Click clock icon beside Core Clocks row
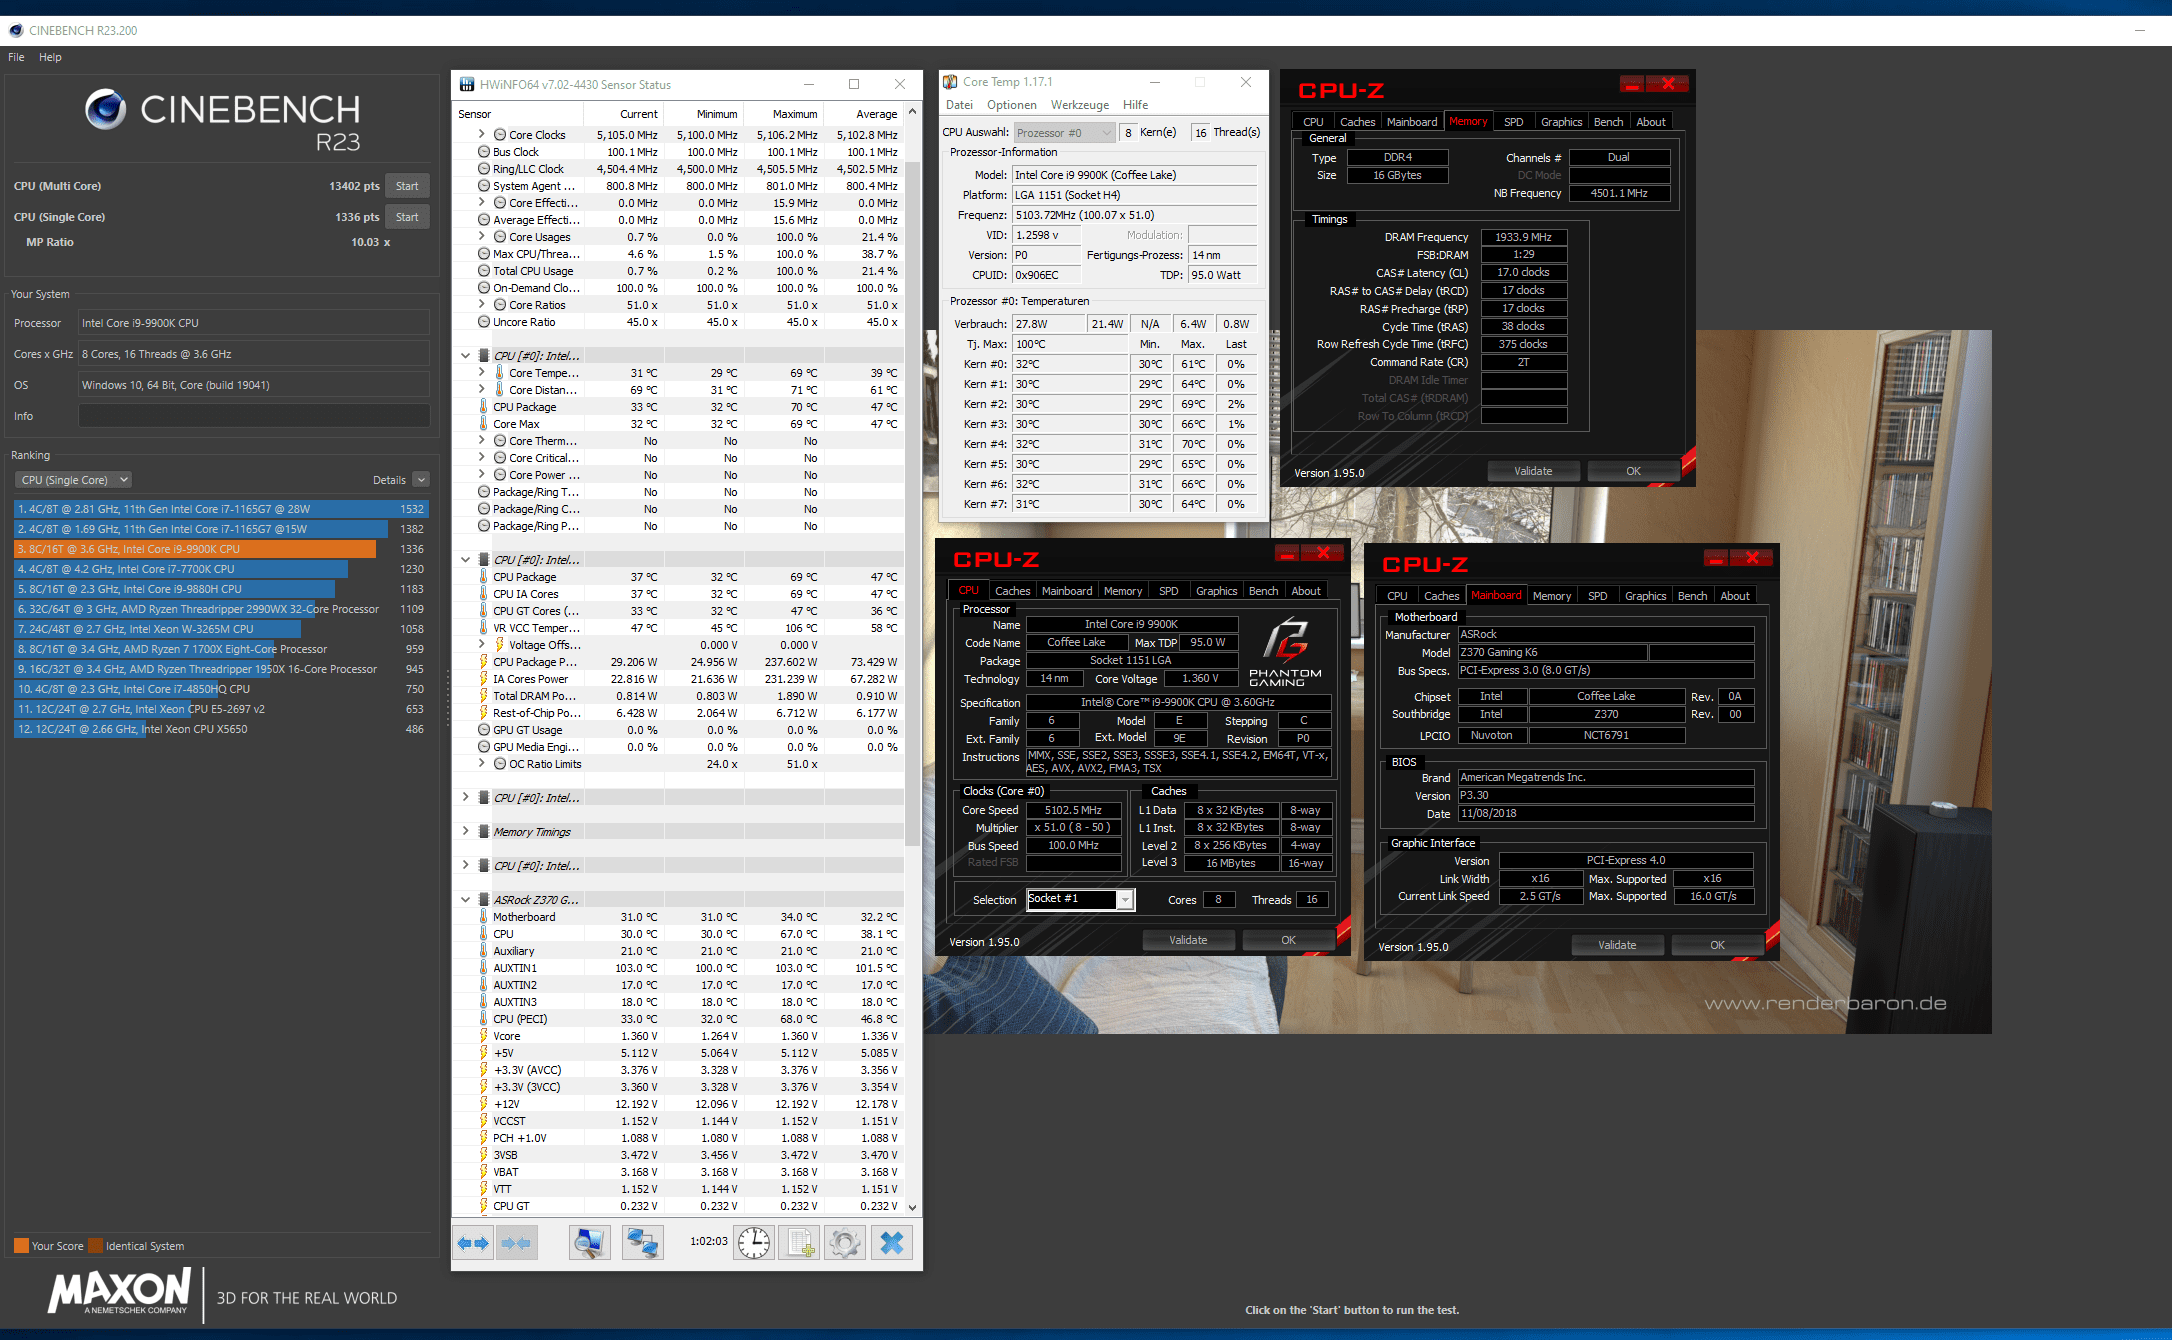This screenshot has width=2172, height=1340. pyautogui.click(x=500, y=135)
